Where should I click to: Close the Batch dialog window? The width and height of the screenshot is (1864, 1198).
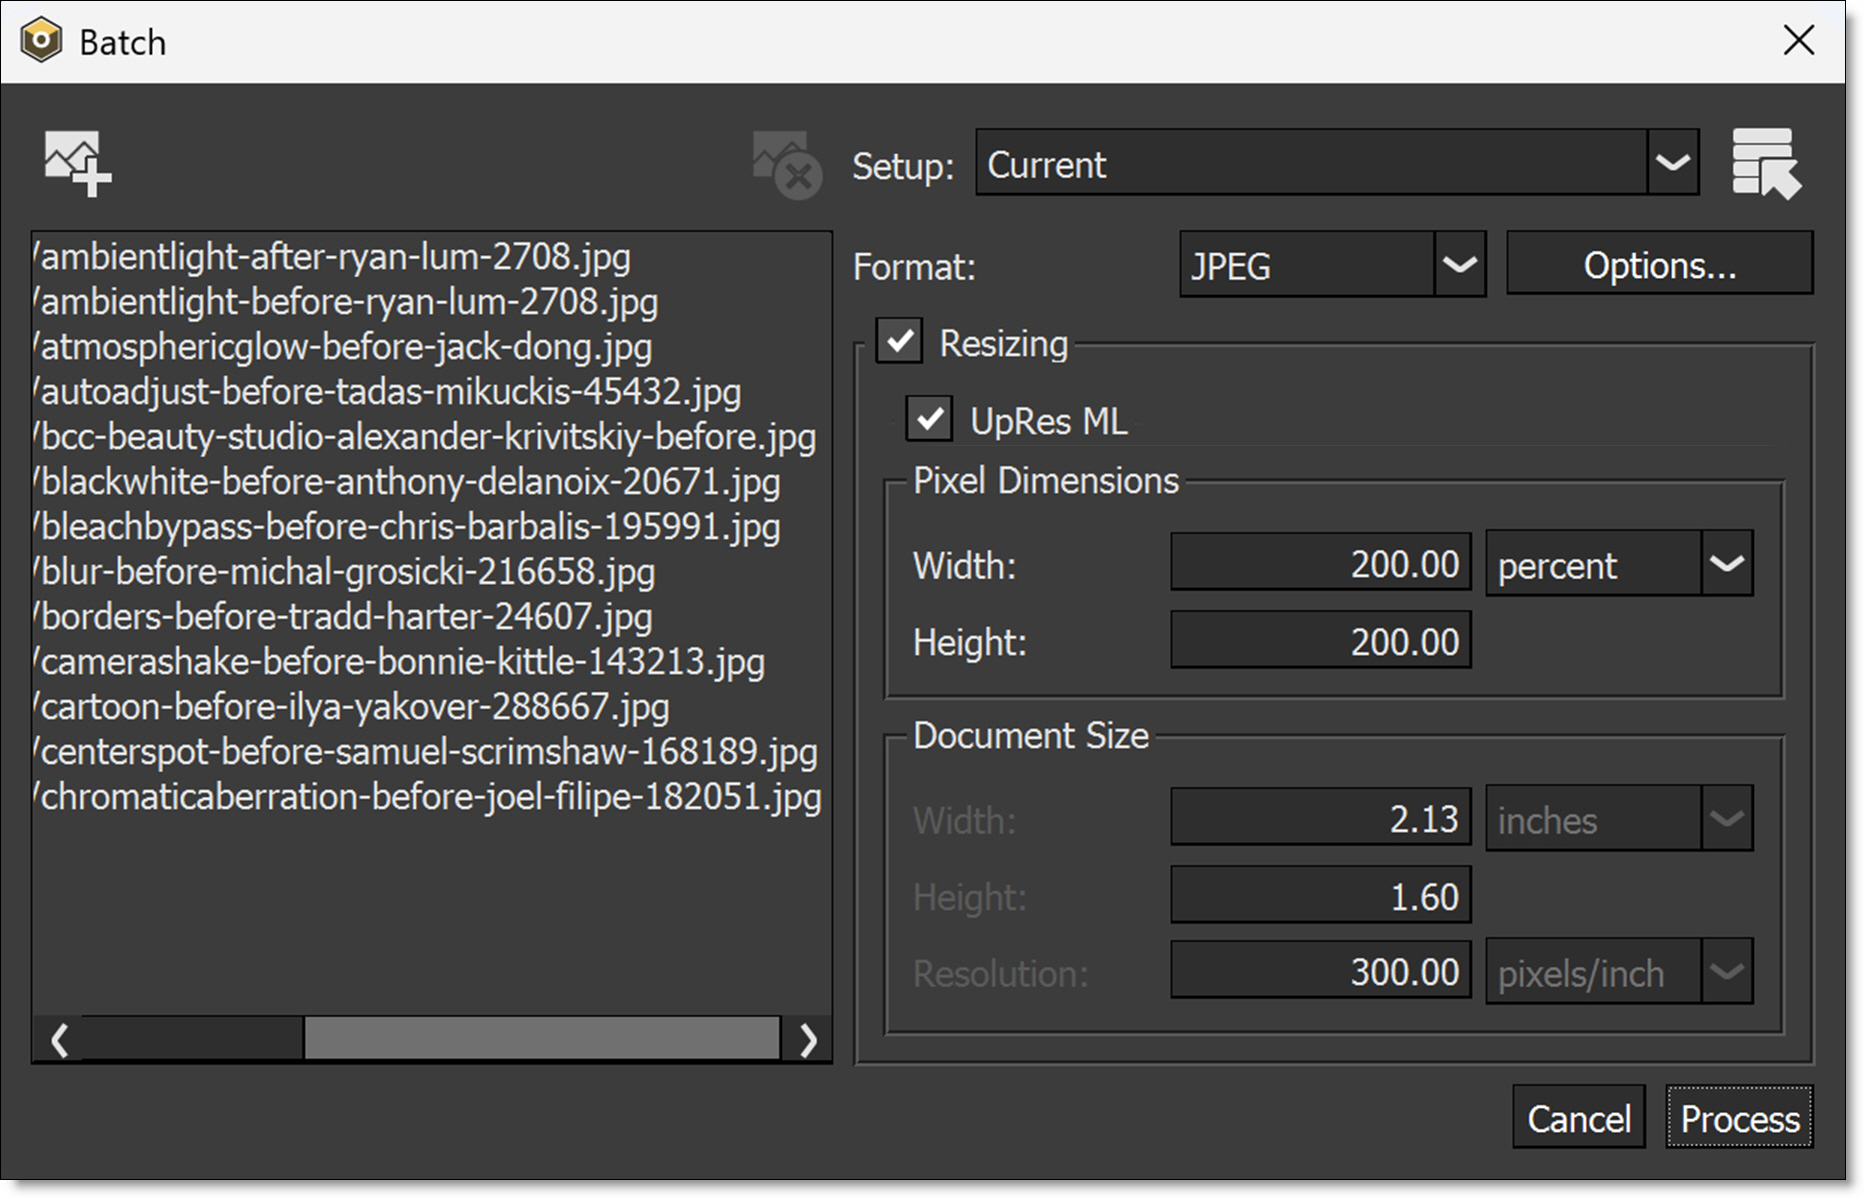tap(1798, 41)
